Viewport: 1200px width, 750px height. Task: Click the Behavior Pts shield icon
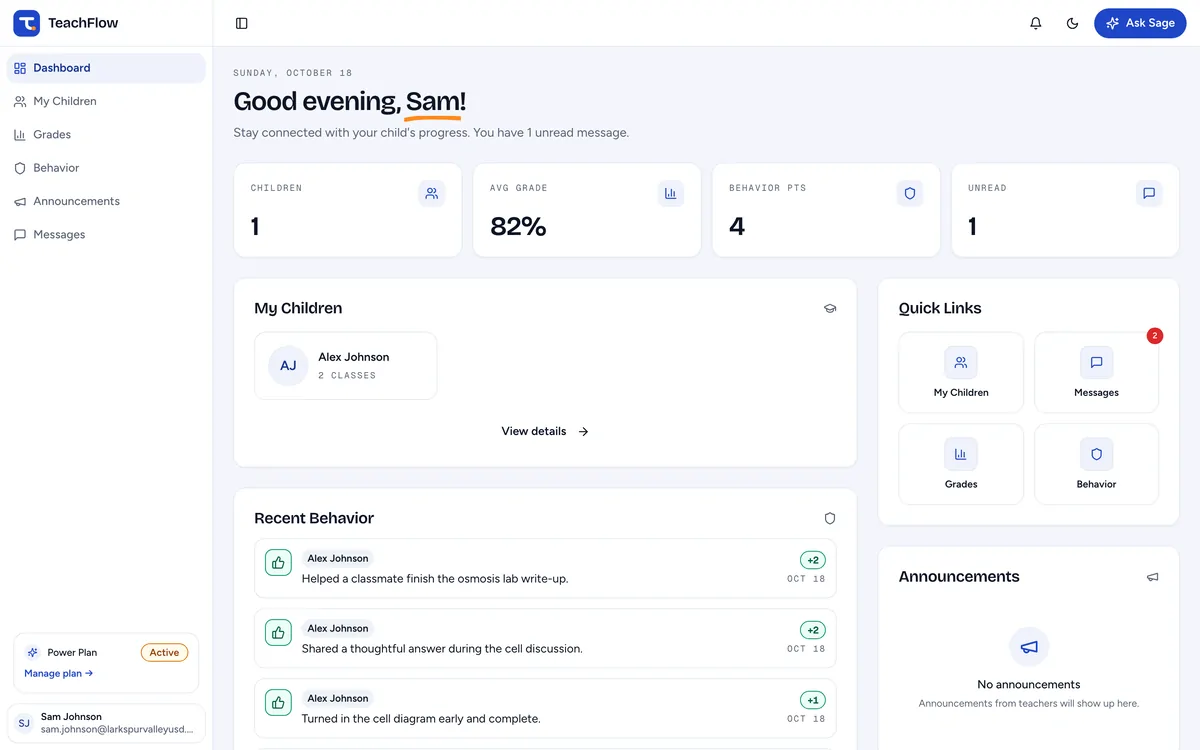pos(910,194)
